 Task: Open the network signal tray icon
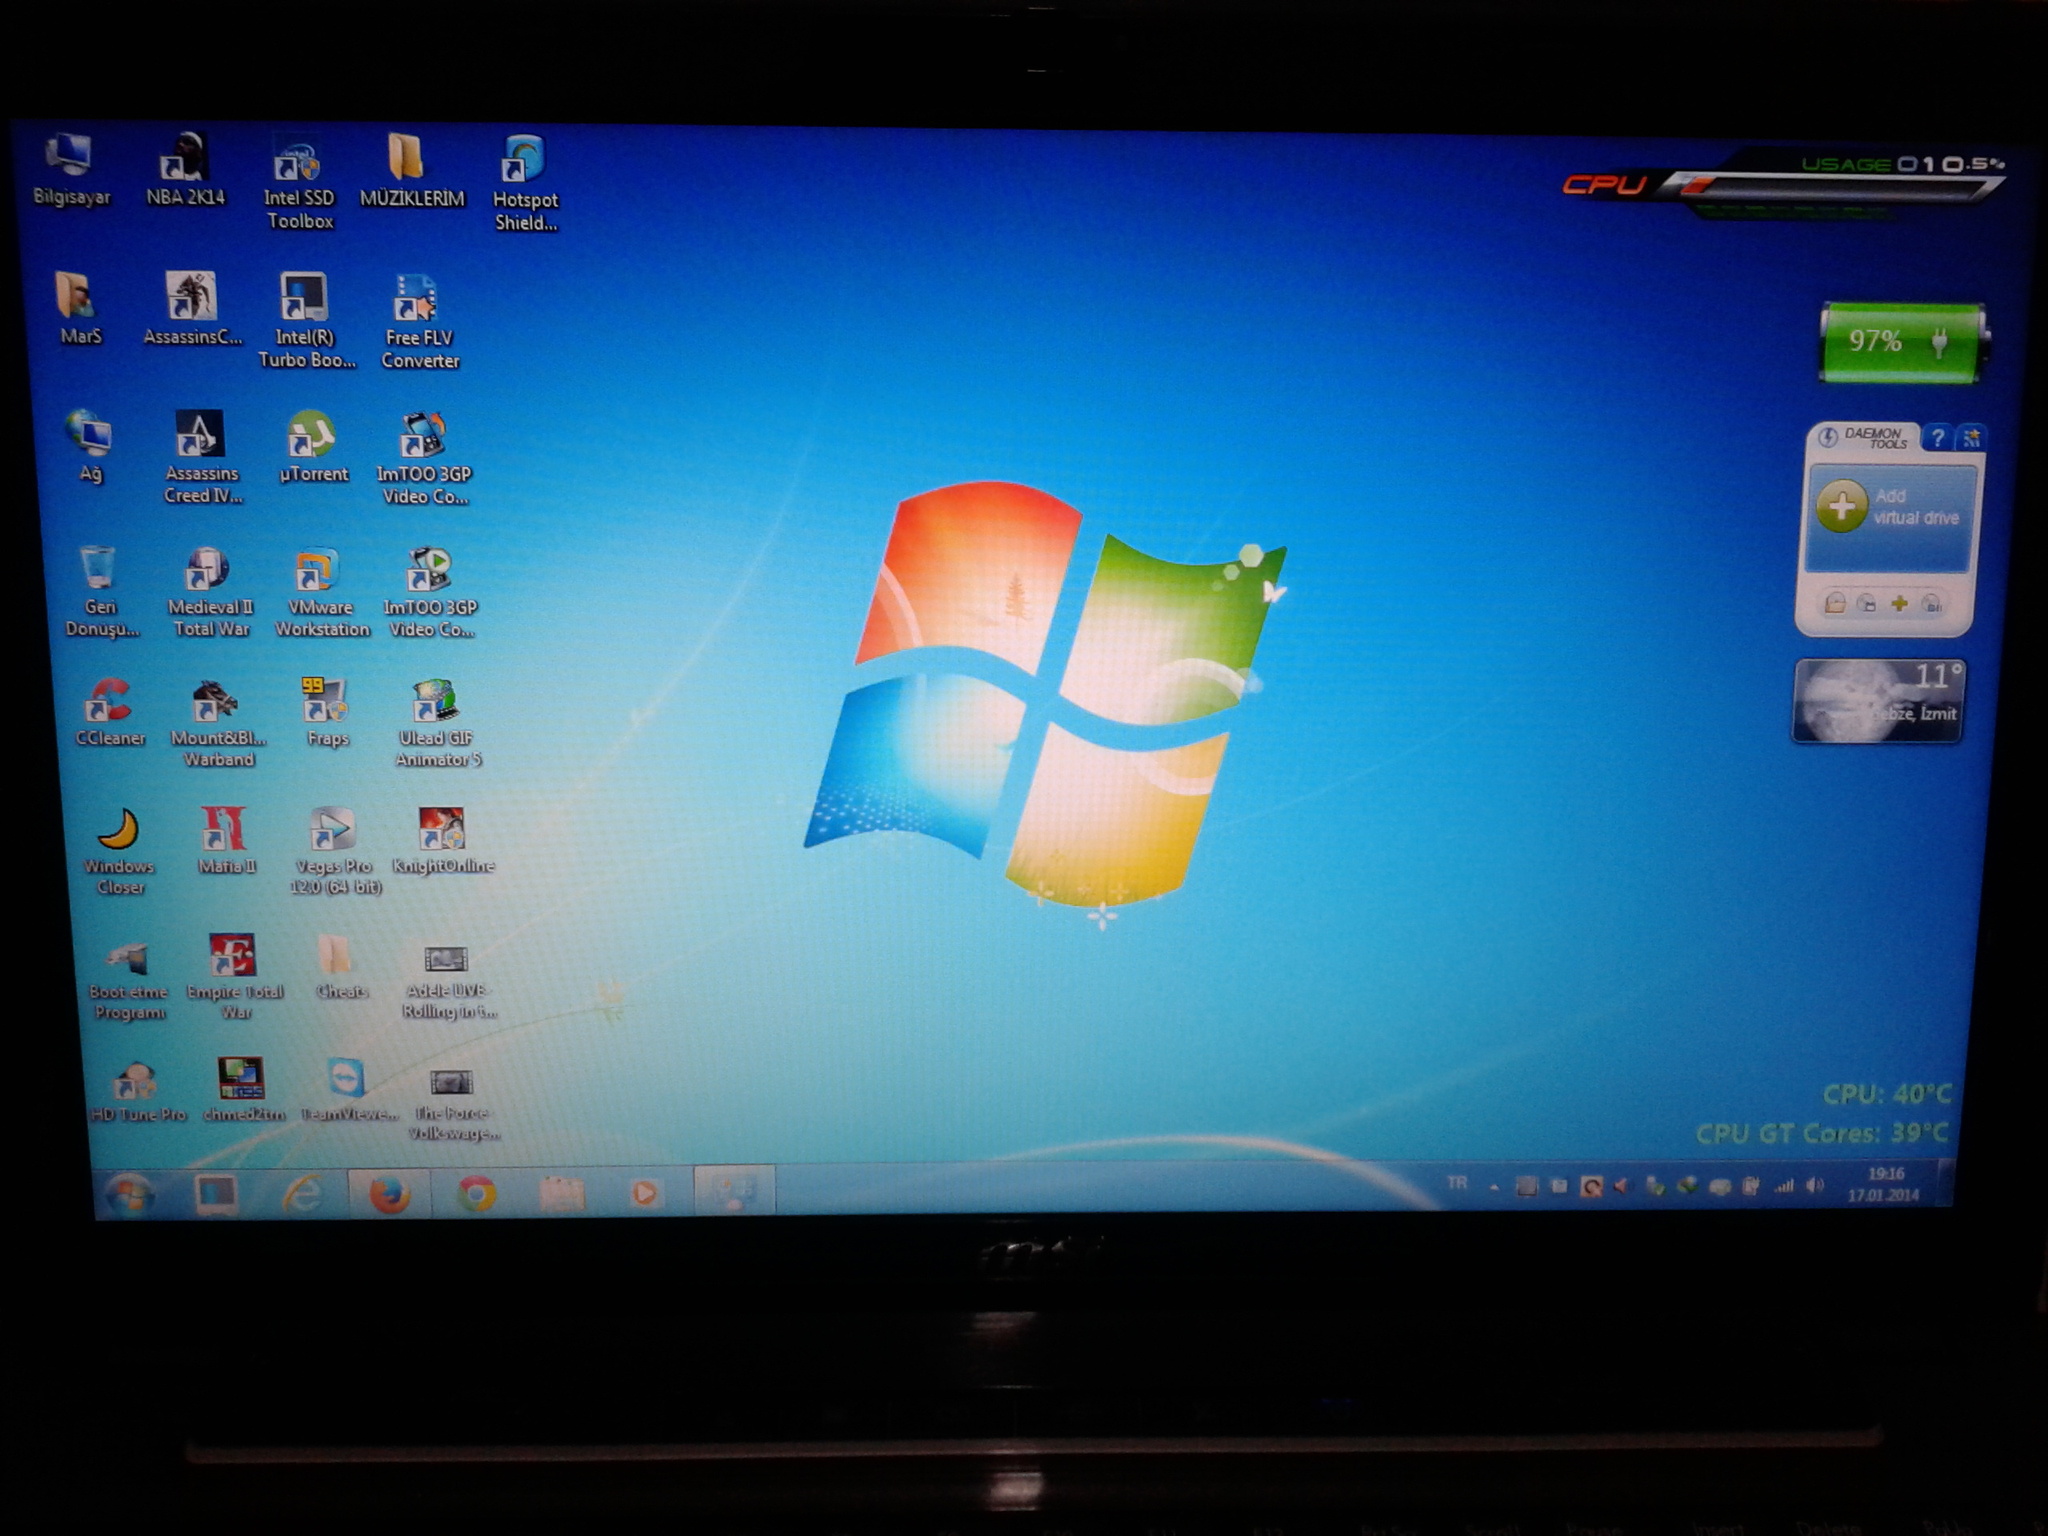click(x=1784, y=1186)
